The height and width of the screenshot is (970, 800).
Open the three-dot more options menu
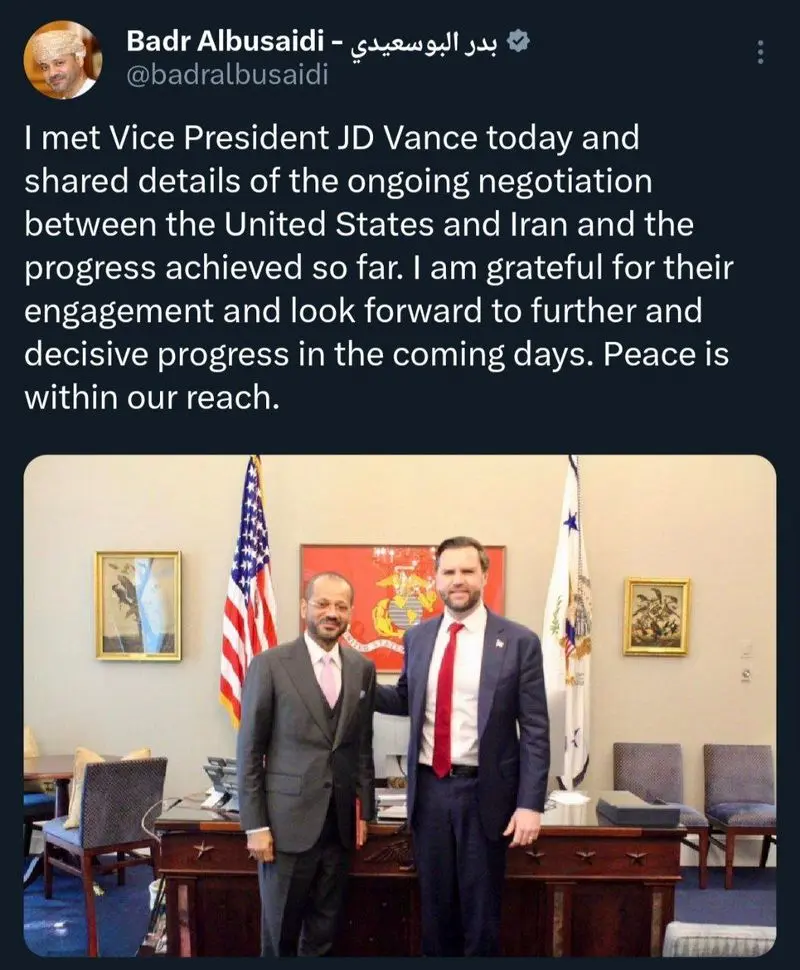pyautogui.click(x=760, y=52)
